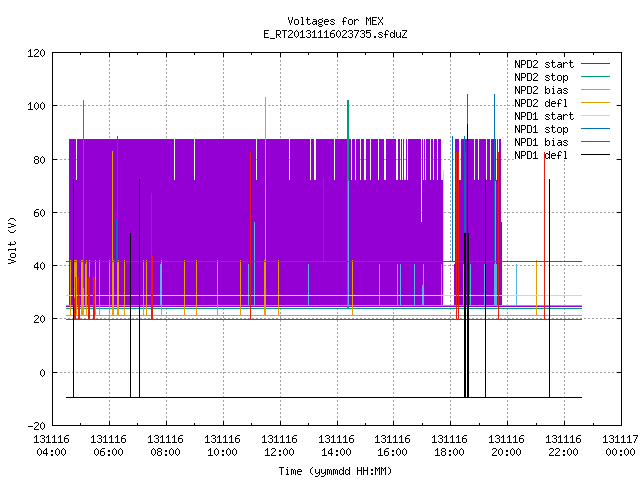This screenshot has width=640, height=480.
Task: Click the x-axis tick 131116 08:00
Action: point(165,446)
